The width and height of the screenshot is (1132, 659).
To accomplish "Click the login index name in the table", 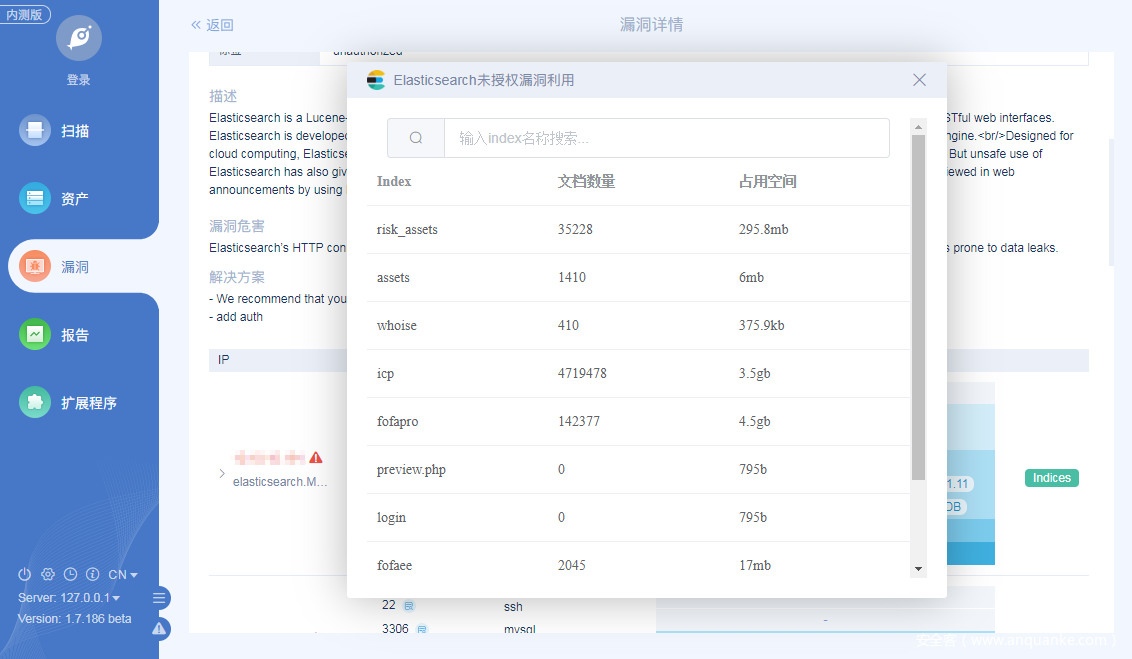I will [x=391, y=518].
